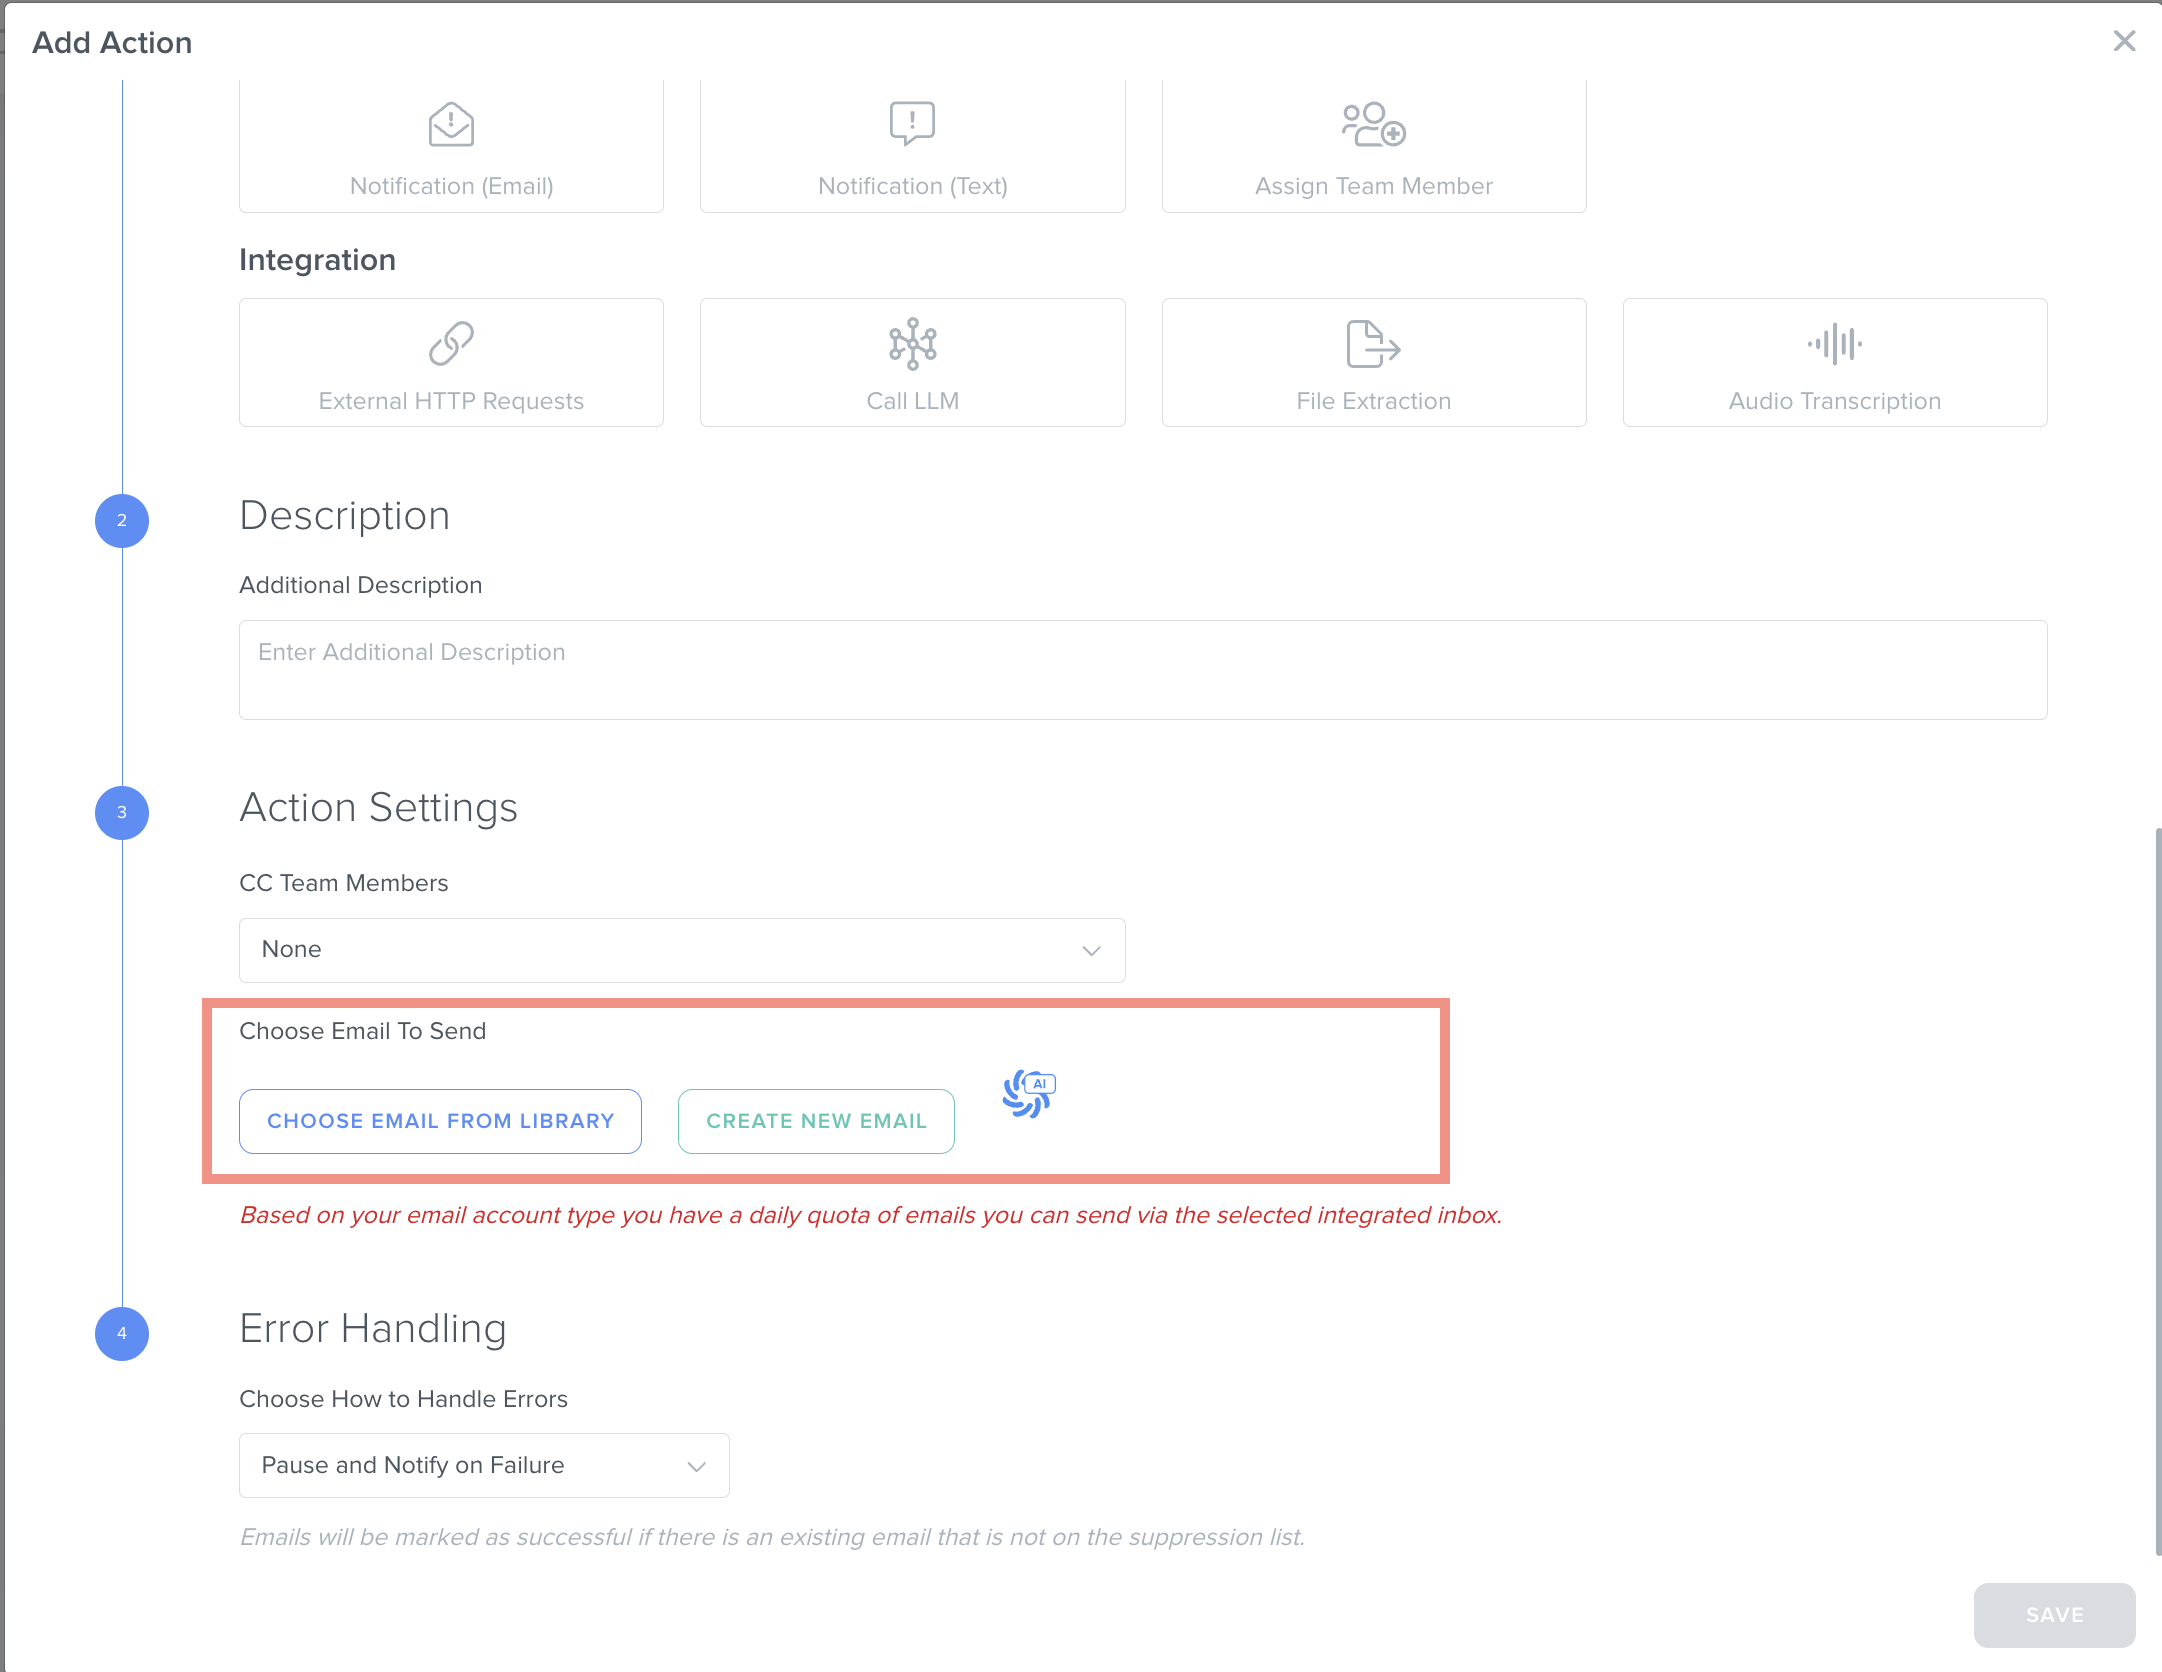Screen dimensions: 2162x1672
Task: Jump to step 2 Description marker
Action: click(122, 520)
